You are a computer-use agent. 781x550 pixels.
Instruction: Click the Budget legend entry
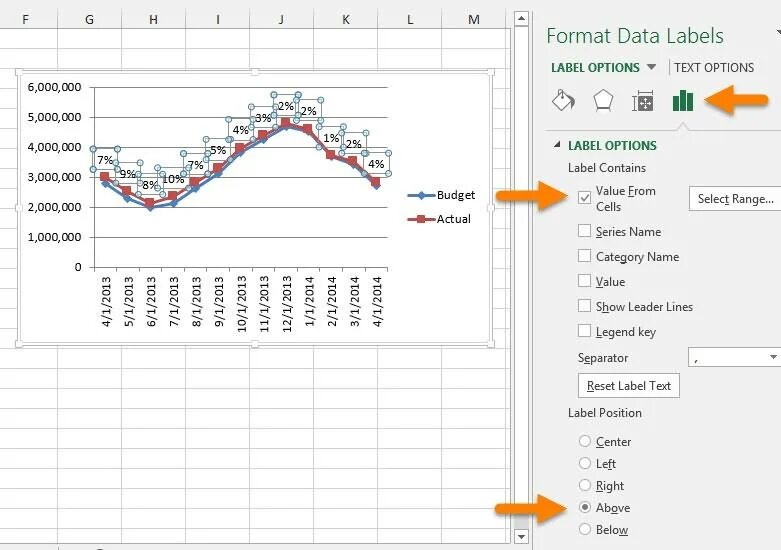point(441,195)
